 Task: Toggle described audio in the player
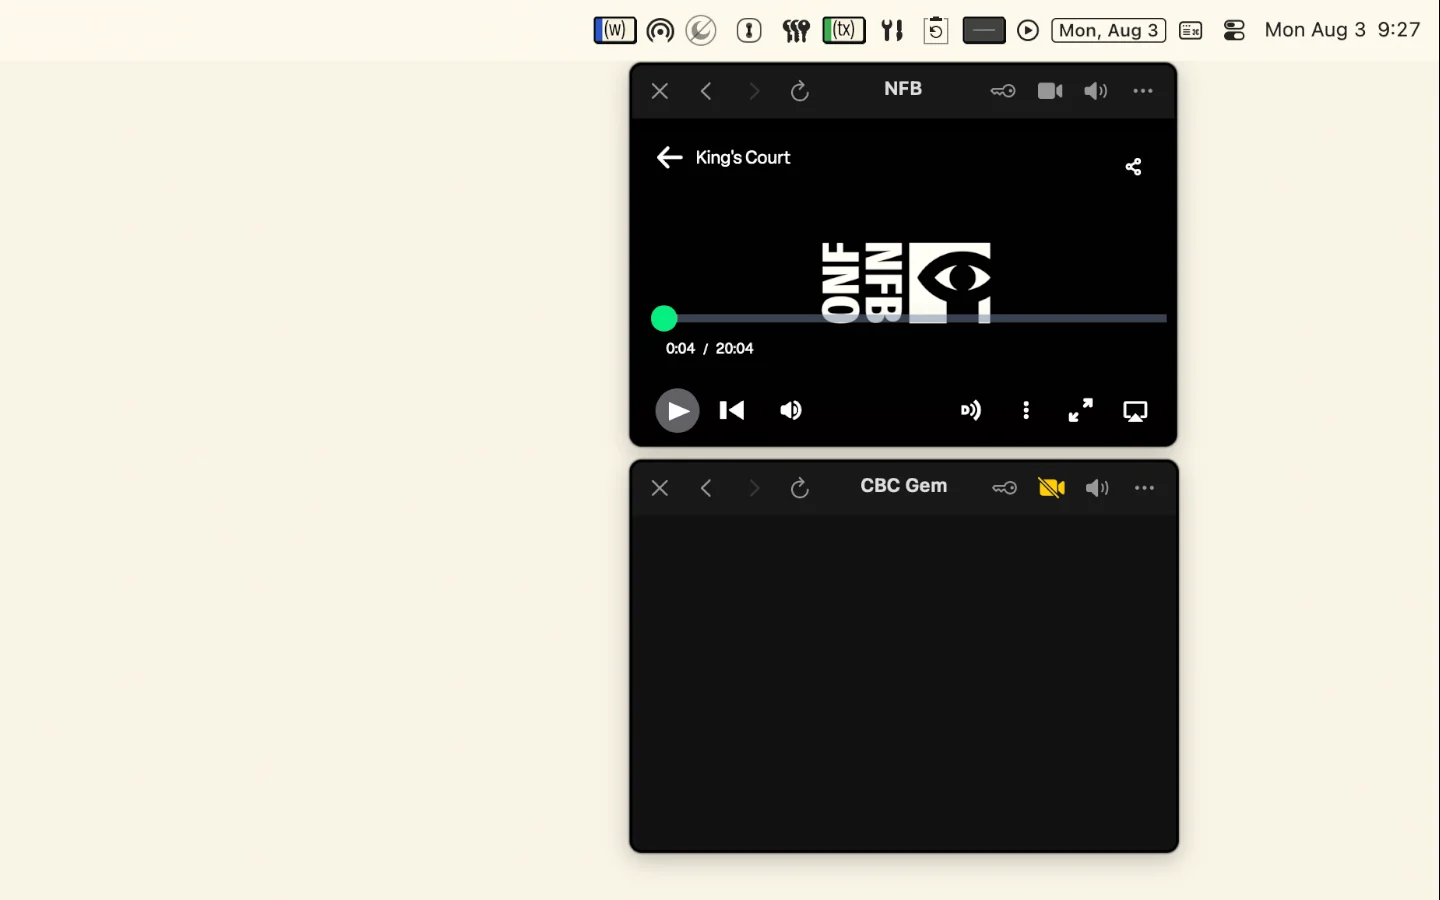(x=971, y=411)
